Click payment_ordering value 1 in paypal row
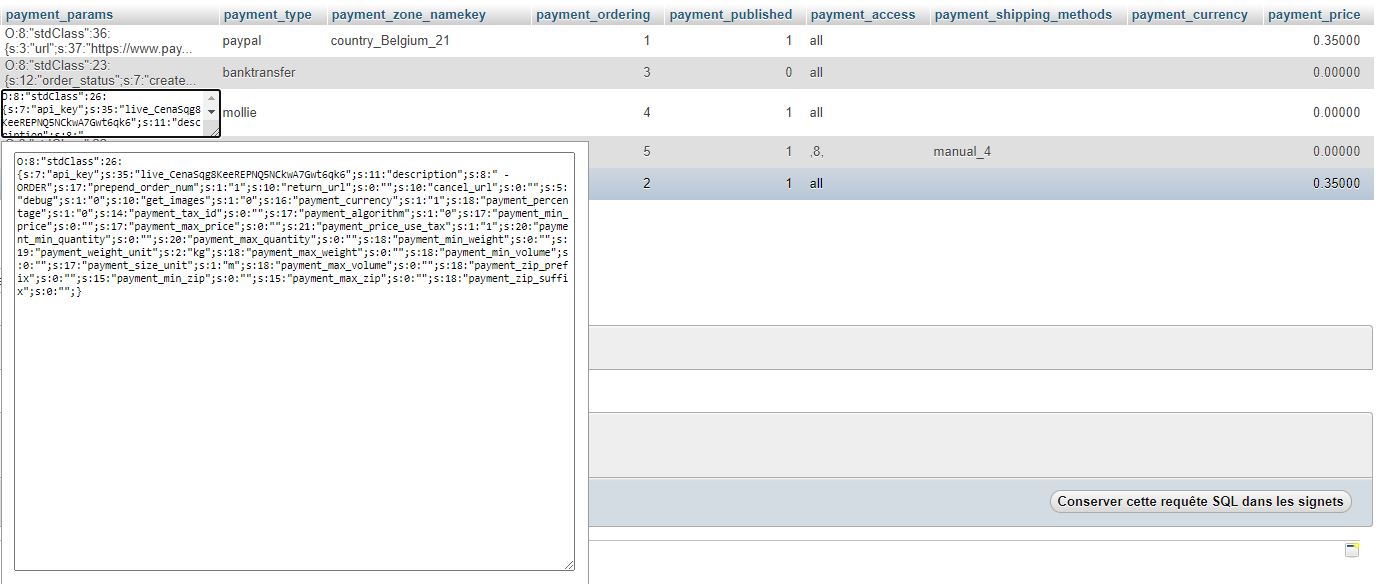Screen dimensions: 1381x584 [x=647, y=41]
